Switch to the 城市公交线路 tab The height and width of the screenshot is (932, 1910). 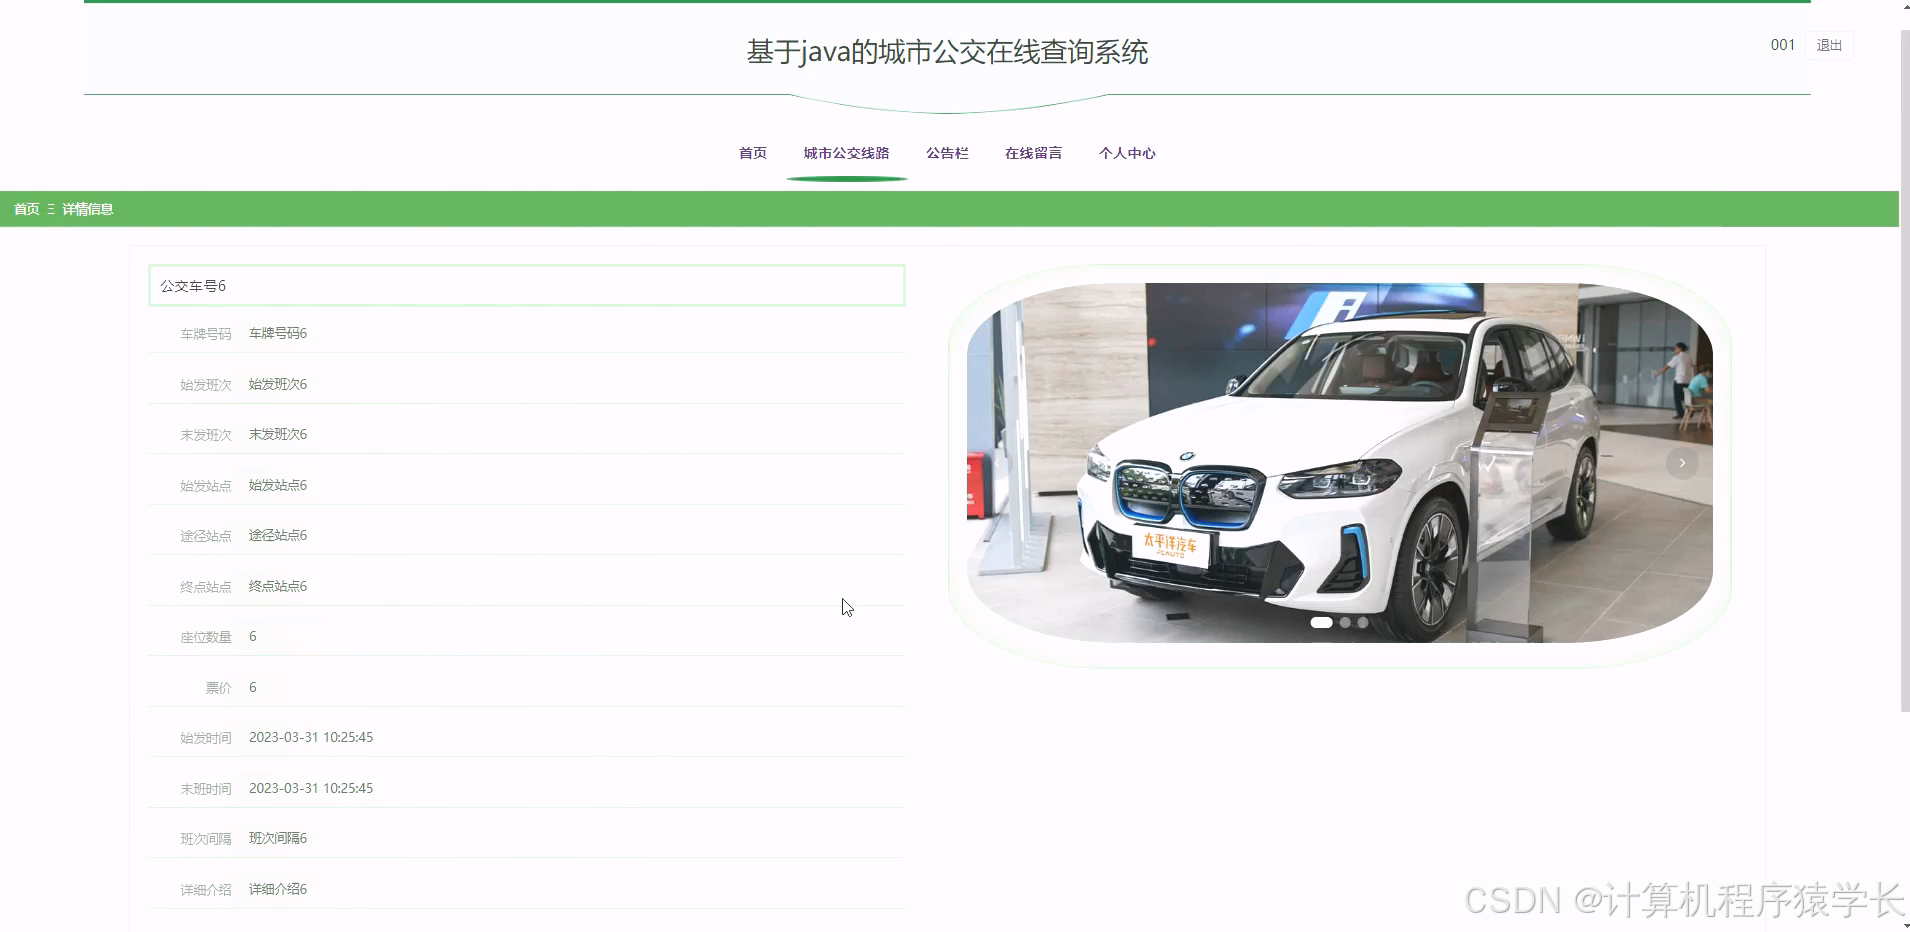click(845, 153)
